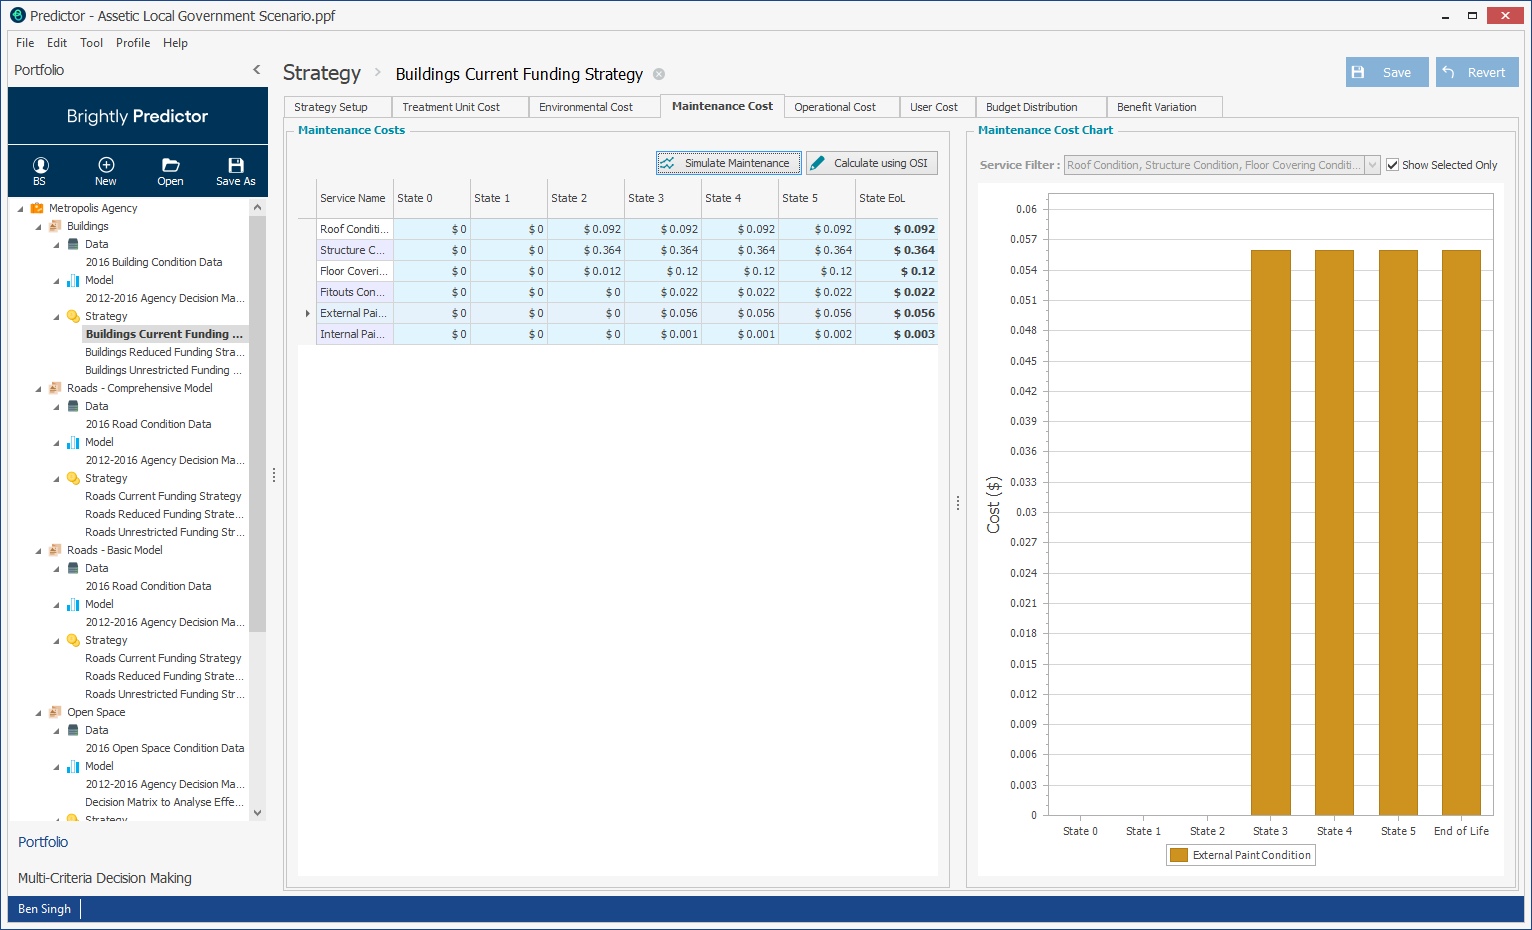Close the Buildings Current Funding Strategy title
1532x930 pixels.
pyautogui.click(x=659, y=74)
